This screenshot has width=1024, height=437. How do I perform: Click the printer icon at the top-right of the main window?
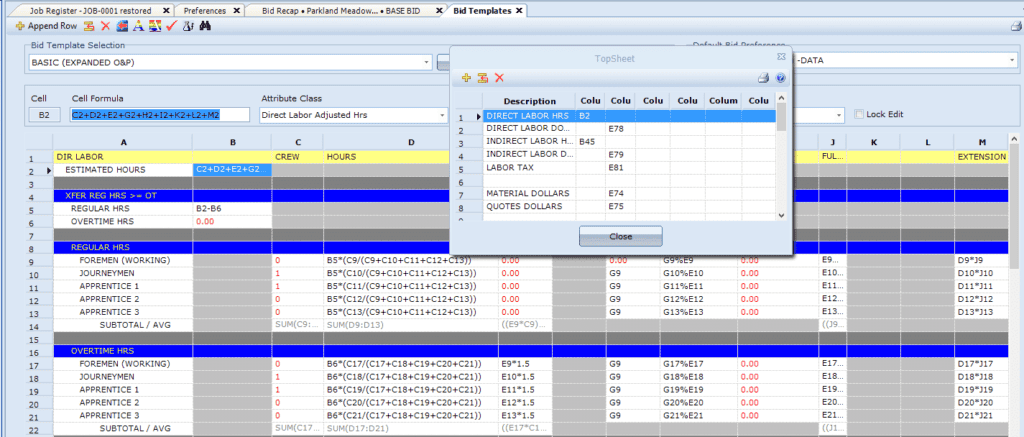[1016, 27]
